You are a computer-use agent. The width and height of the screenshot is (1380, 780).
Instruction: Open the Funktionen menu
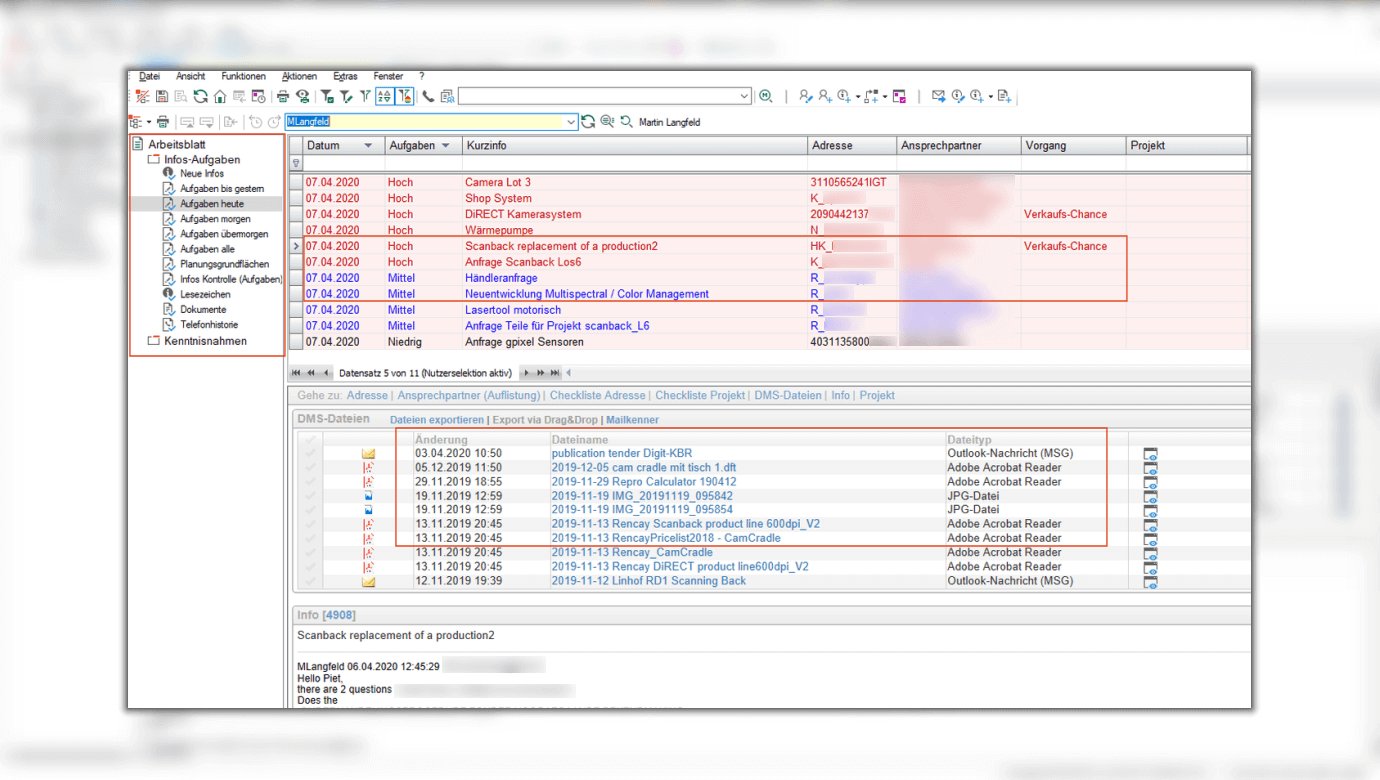click(243, 76)
